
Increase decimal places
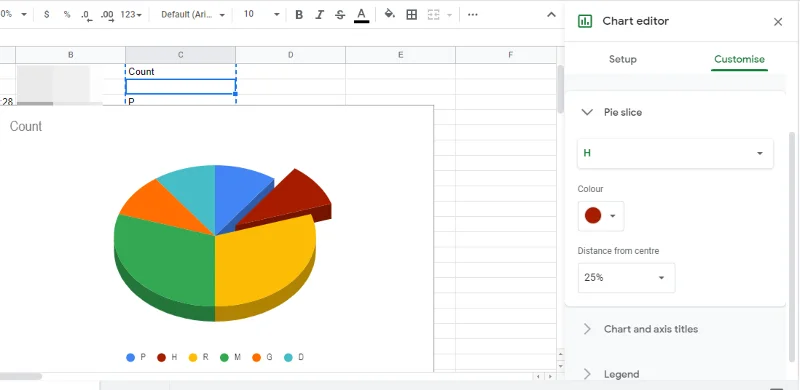pyautogui.click(x=107, y=15)
